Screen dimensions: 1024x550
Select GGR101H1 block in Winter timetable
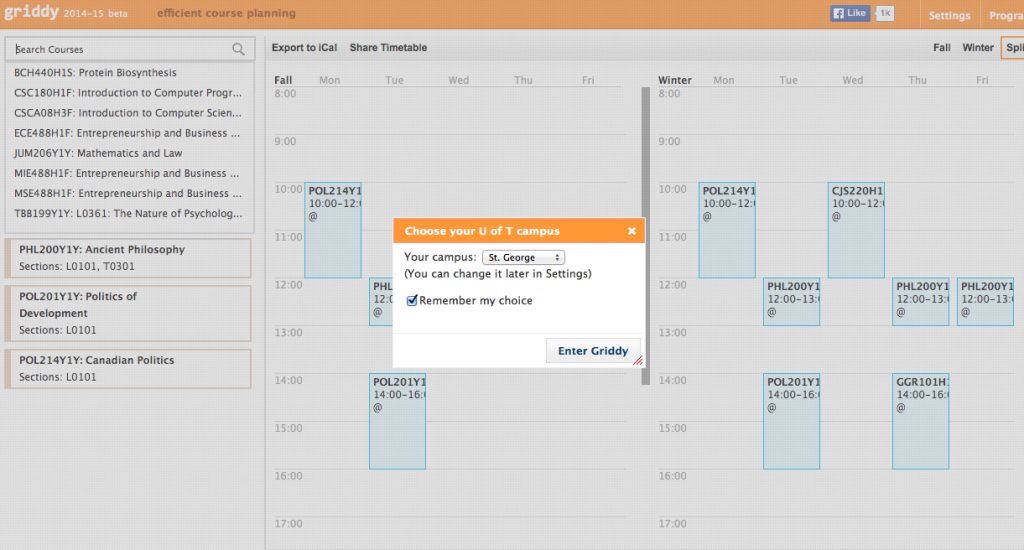coord(920,420)
